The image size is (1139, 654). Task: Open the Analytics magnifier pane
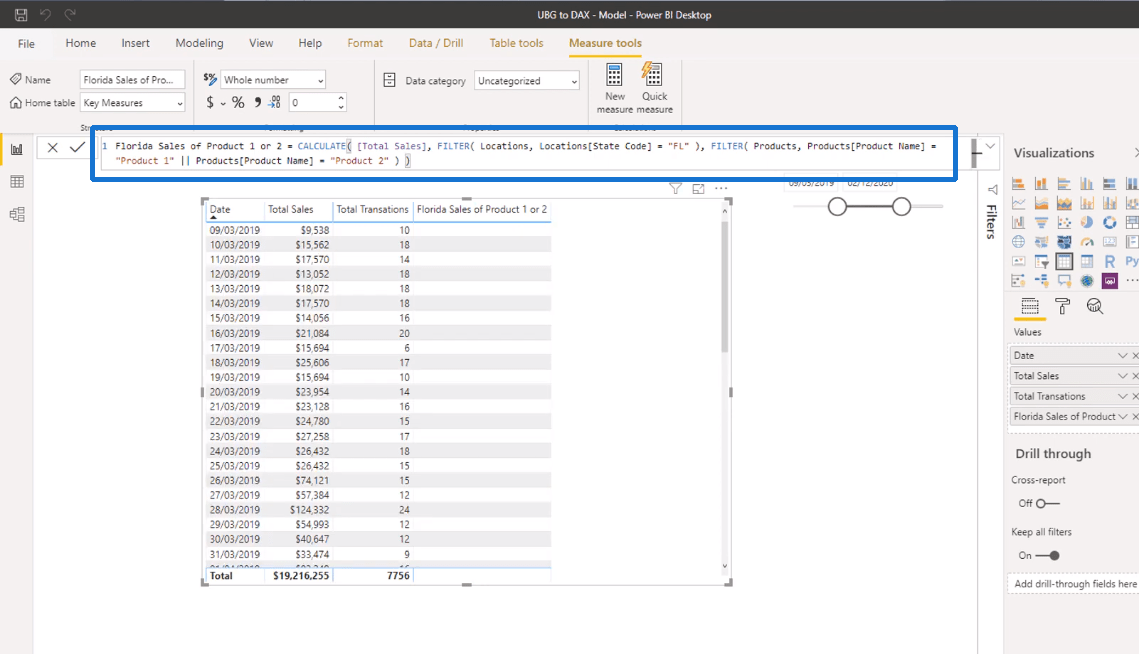(1095, 307)
